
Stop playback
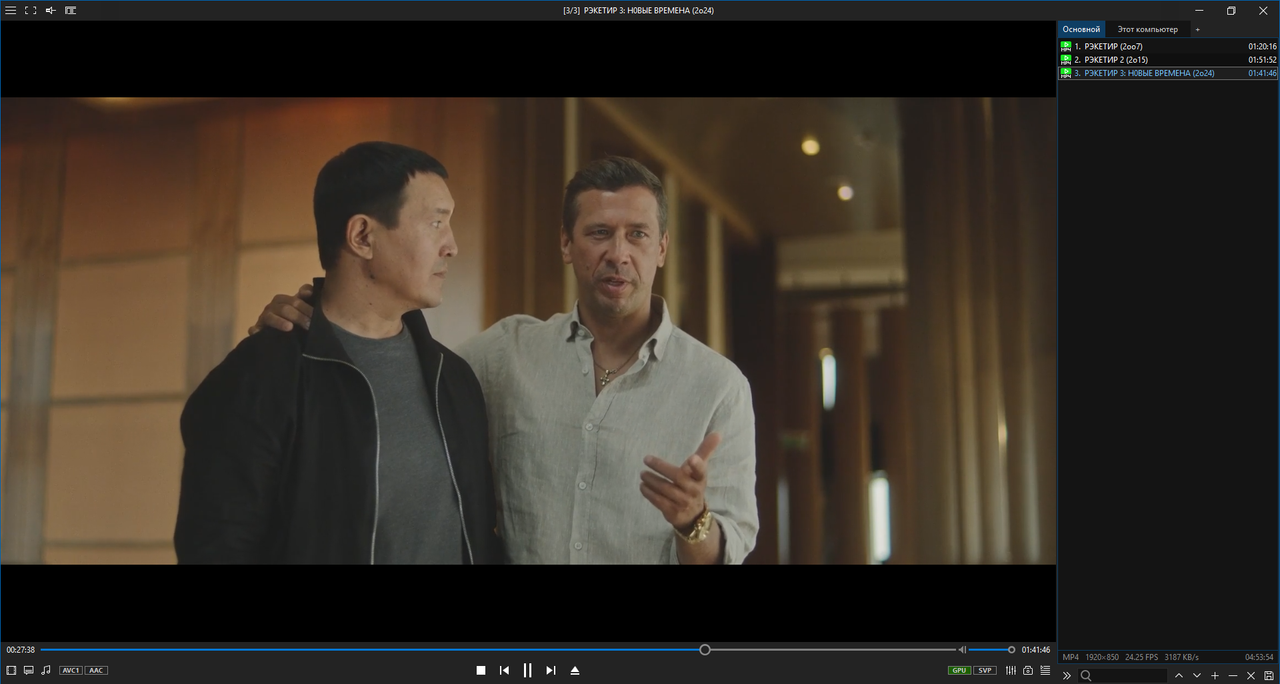pos(481,670)
